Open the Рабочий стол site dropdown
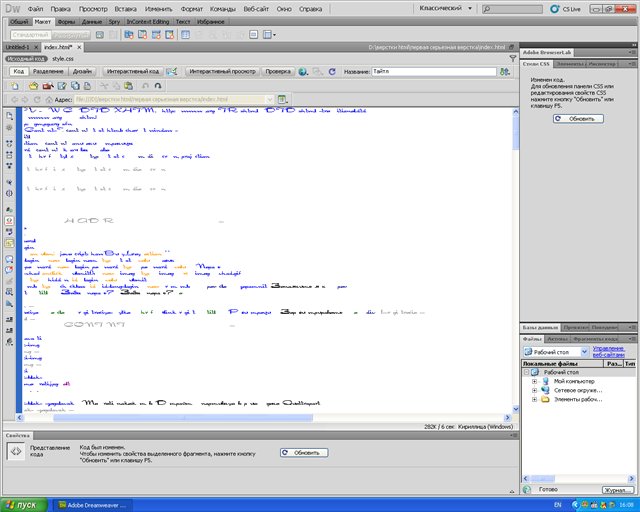 click(x=554, y=352)
